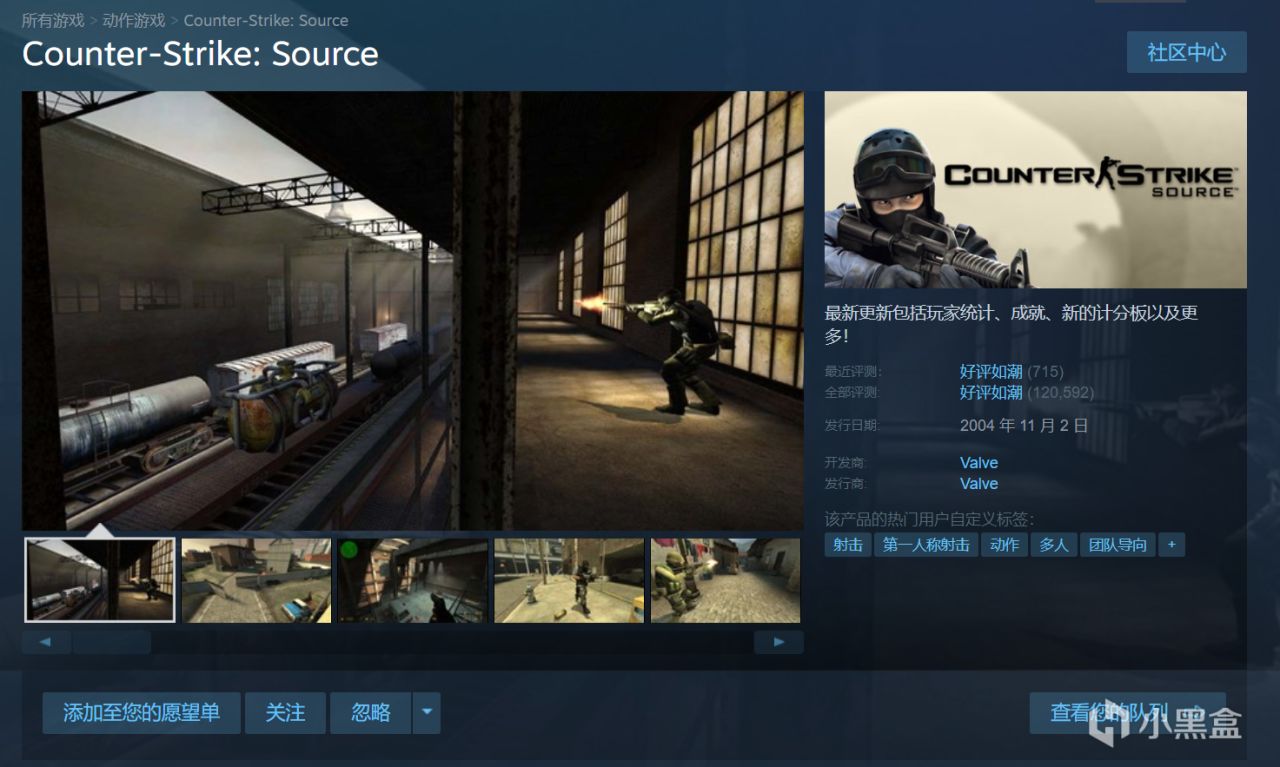Image resolution: width=1280 pixels, height=767 pixels.
Task: Select the 射击 tag
Action: tap(848, 545)
